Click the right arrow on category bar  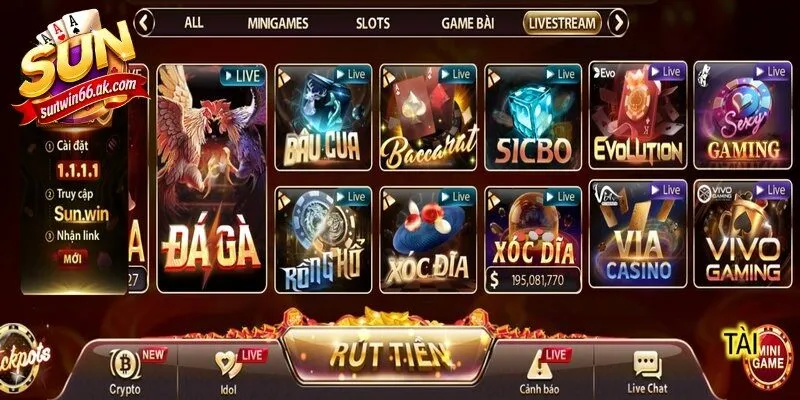618,22
